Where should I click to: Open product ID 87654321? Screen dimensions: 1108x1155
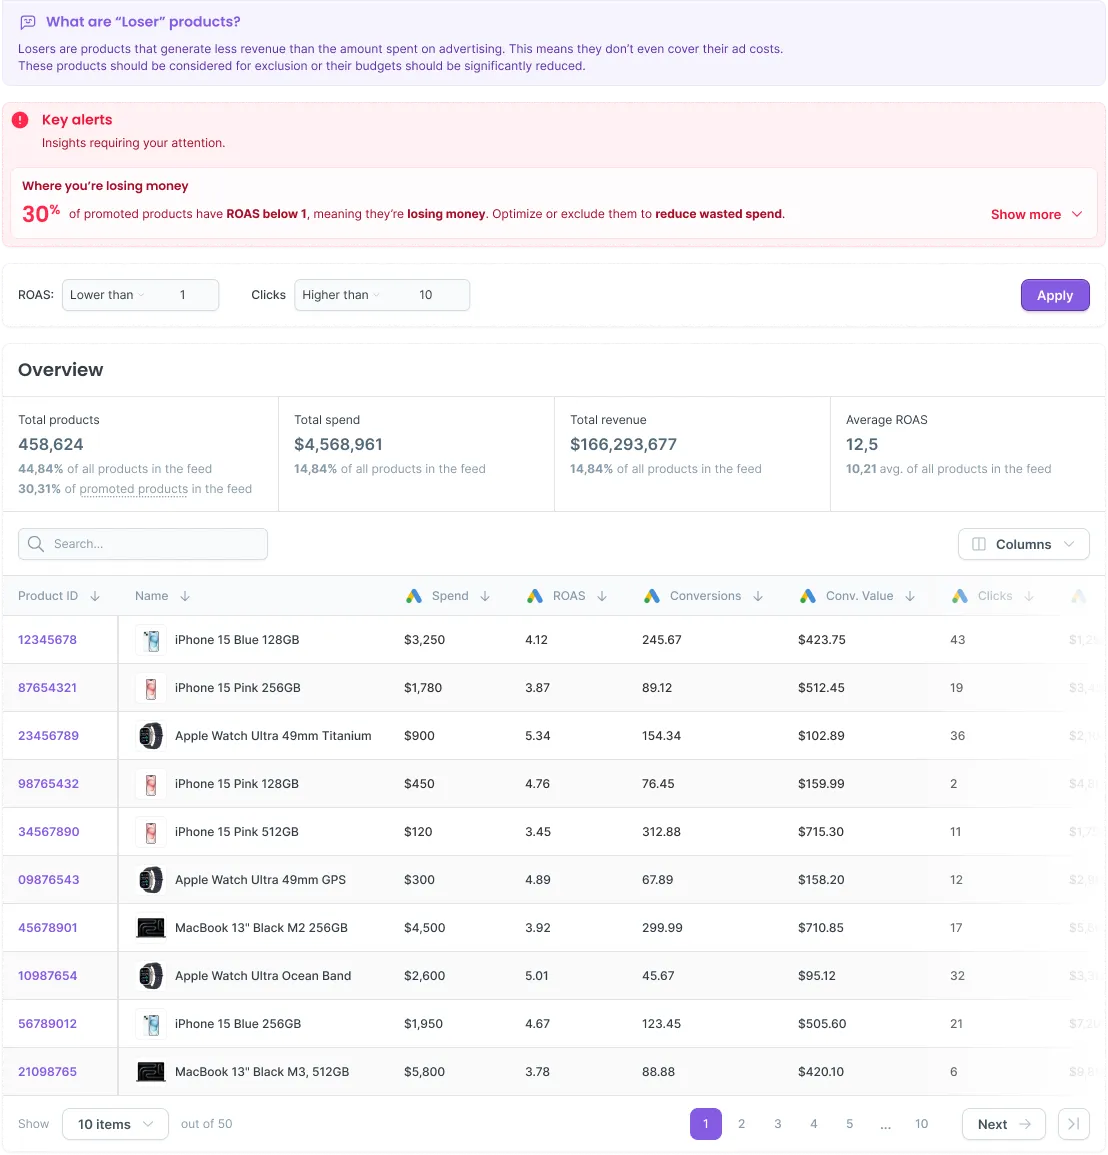click(47, 687)
